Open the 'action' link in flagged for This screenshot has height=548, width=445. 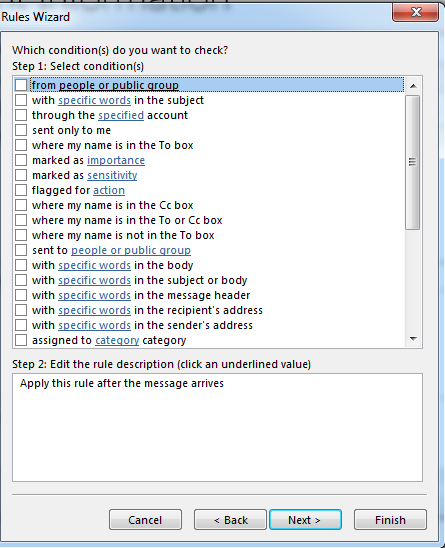[109, 190]
